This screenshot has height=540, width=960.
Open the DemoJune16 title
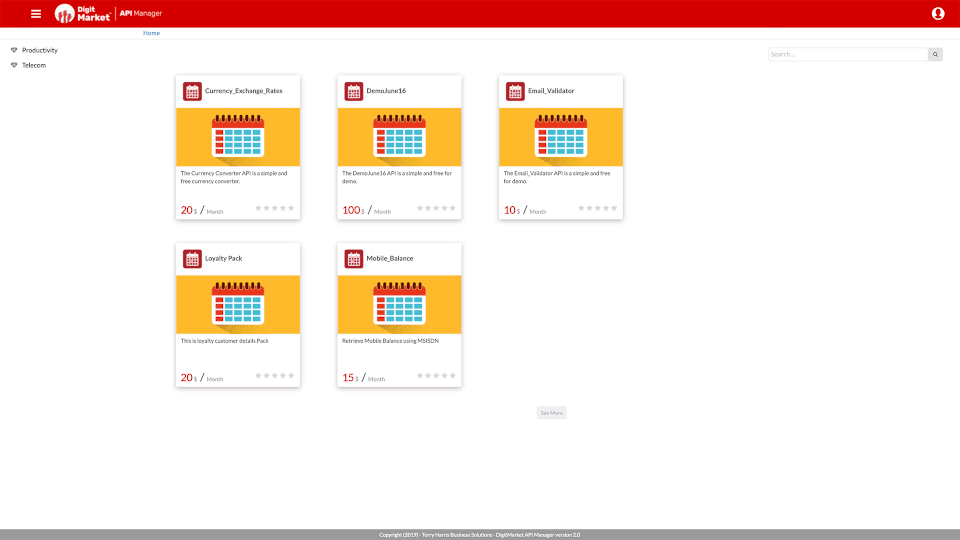(x=386, y=91)
